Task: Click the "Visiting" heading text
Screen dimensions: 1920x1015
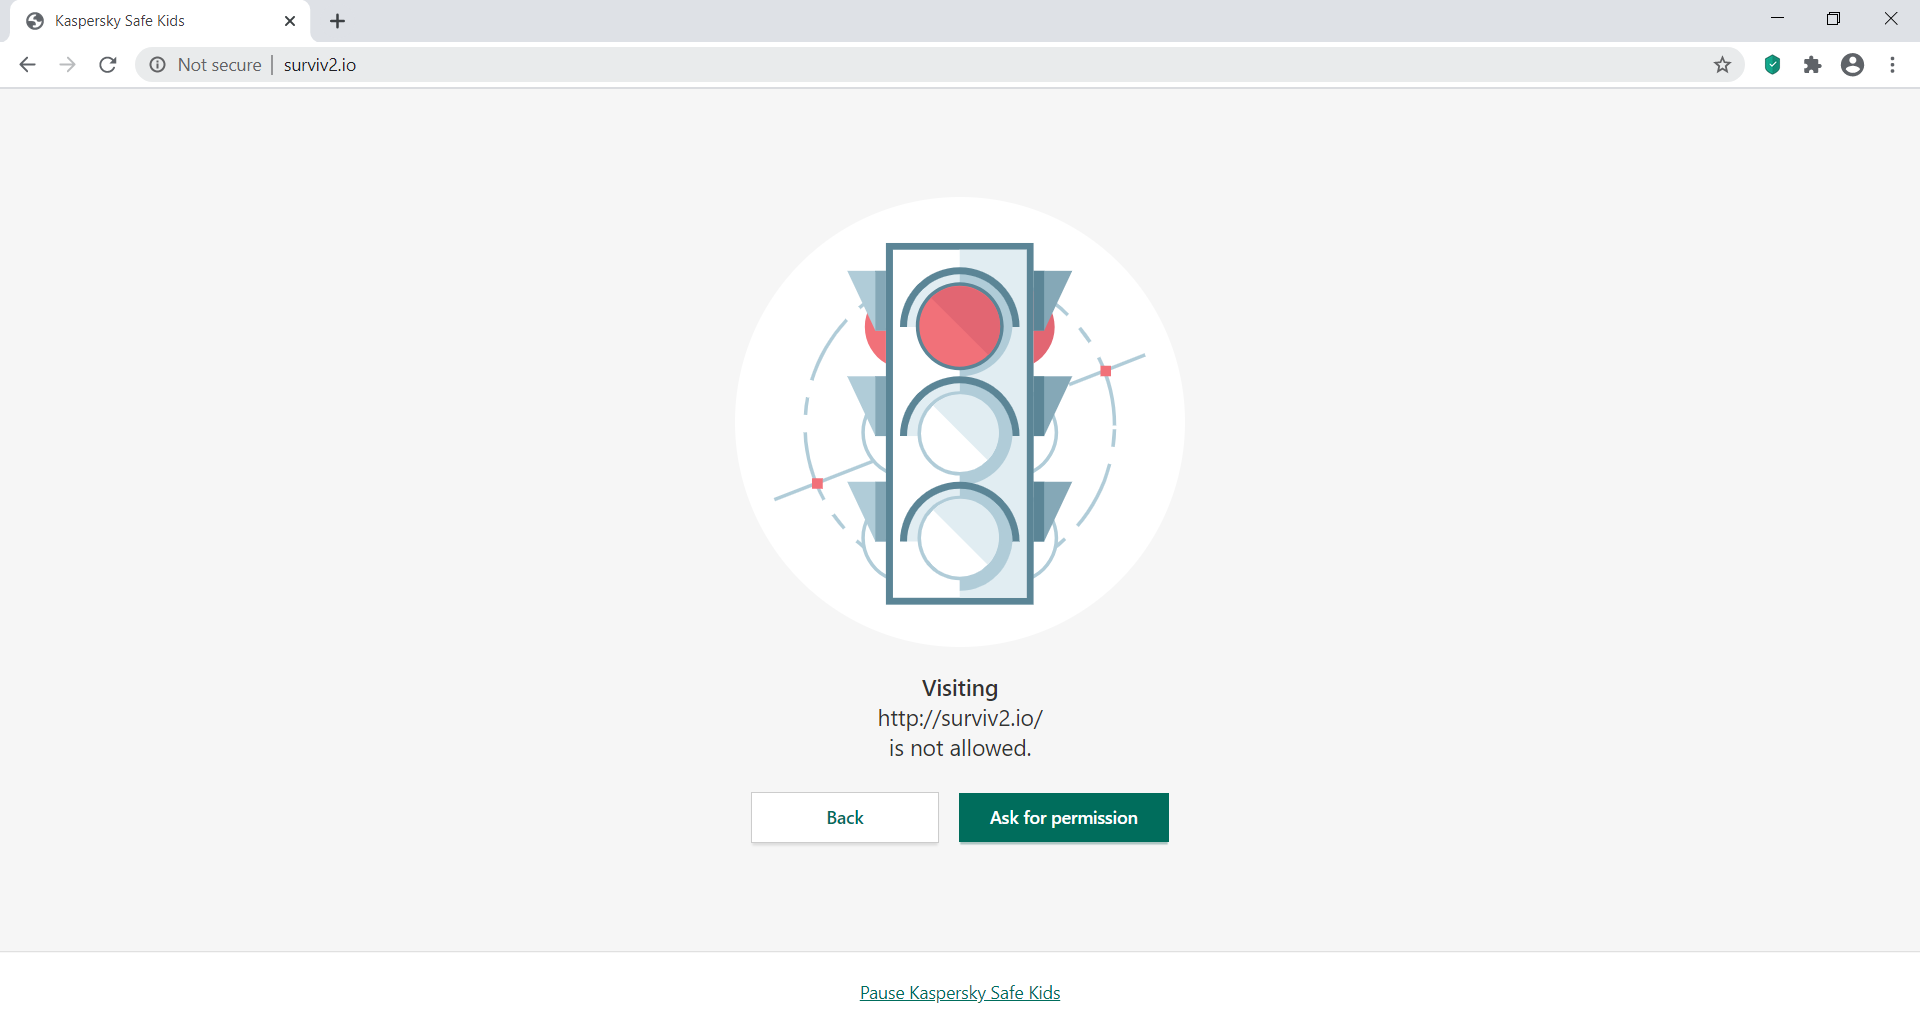Action: pos(960,688)
